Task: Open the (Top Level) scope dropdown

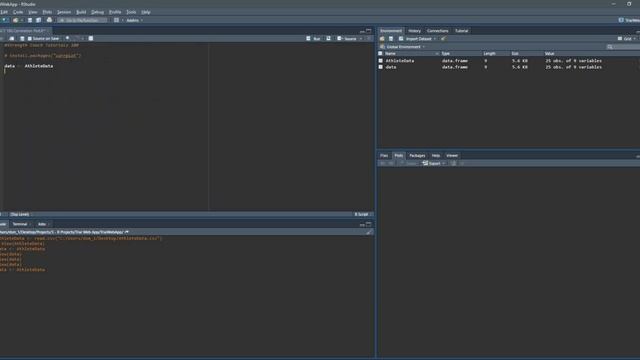Action: 21,214
